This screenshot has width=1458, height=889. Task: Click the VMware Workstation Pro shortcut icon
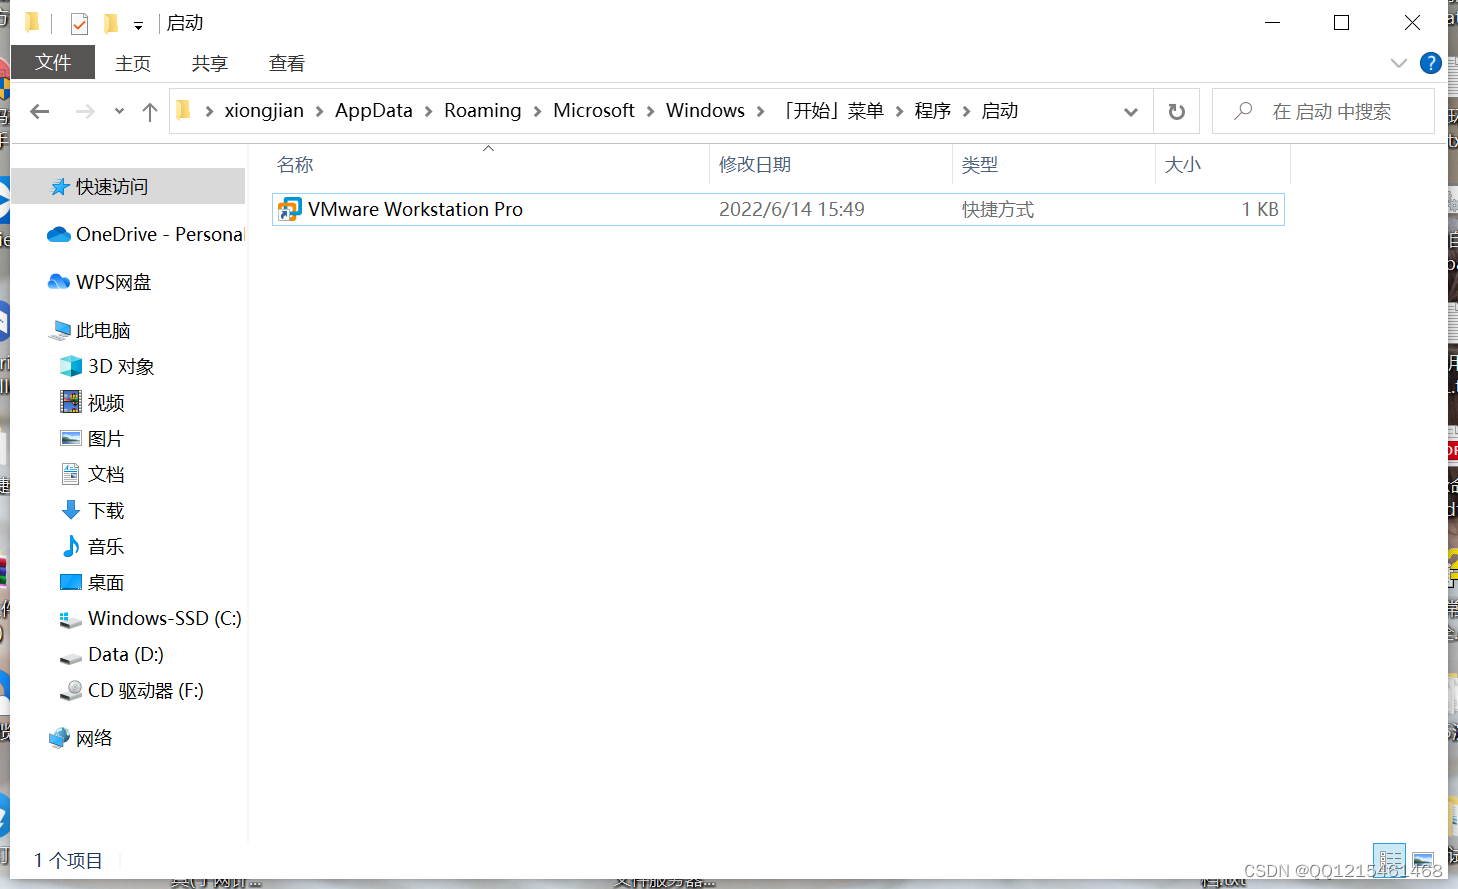click(289, 209)
